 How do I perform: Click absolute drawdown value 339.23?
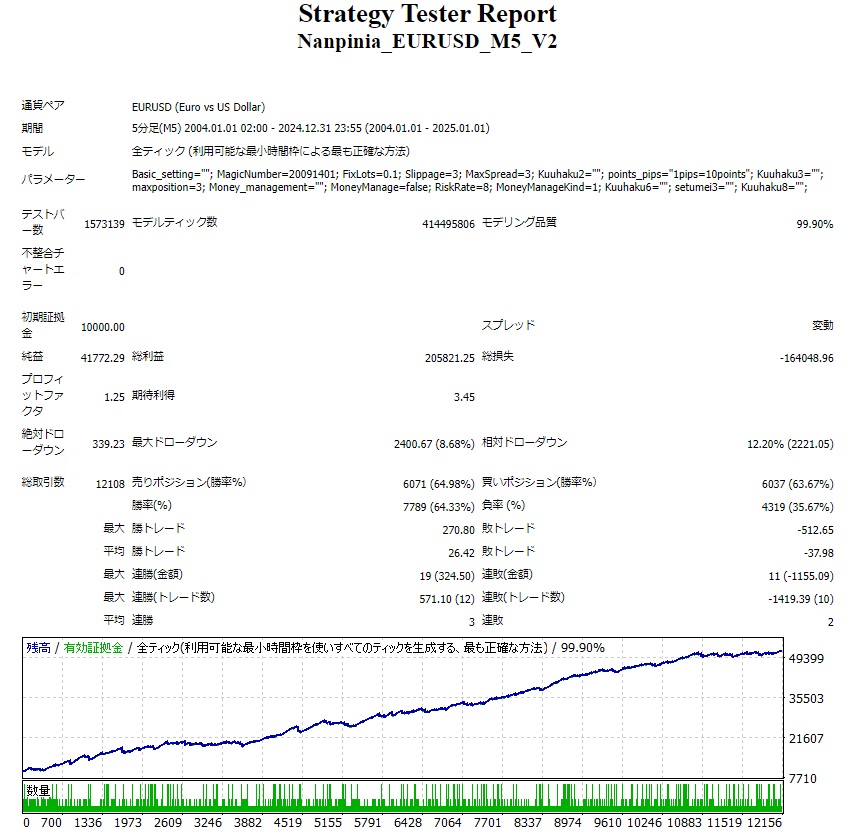point(108,444)
